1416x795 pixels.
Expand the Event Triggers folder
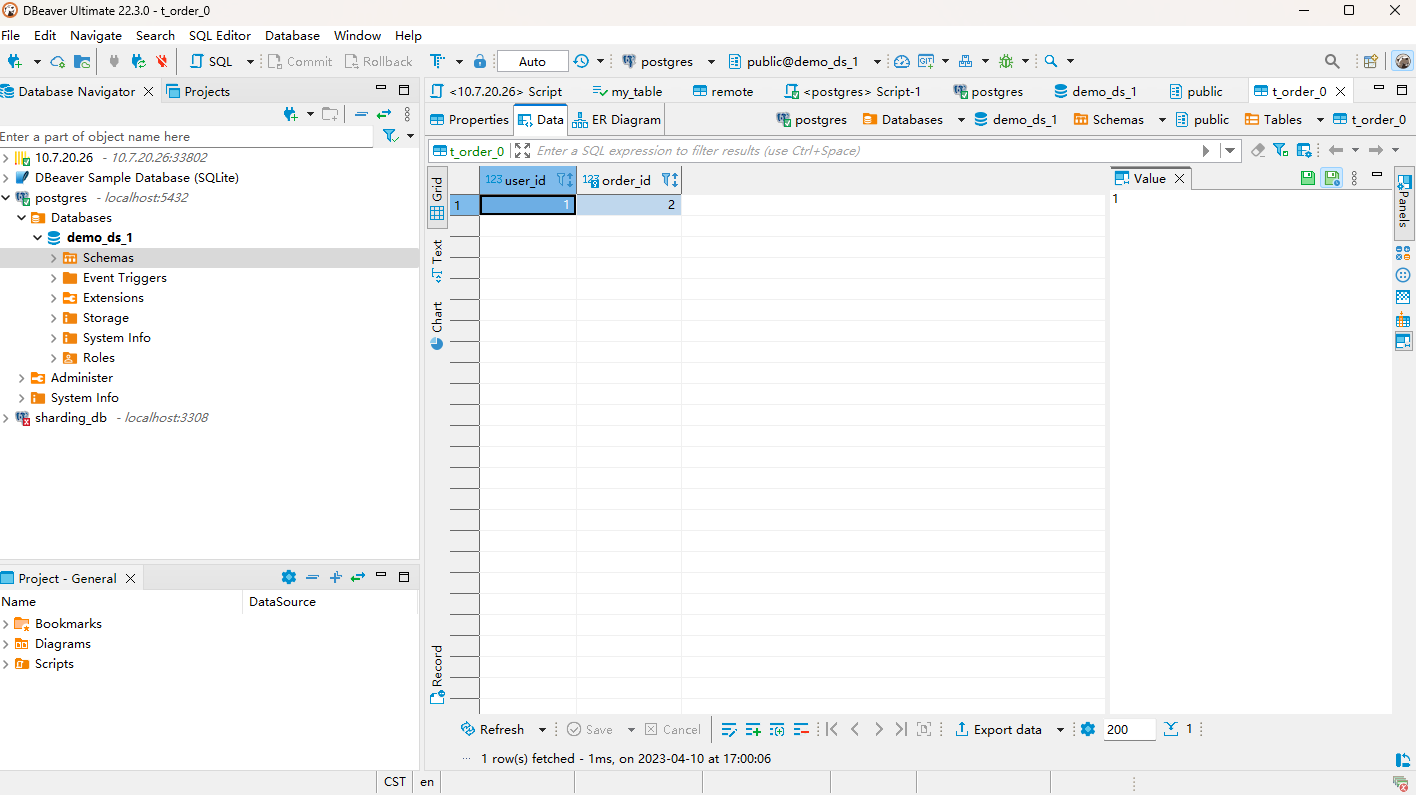tap(54, 278)
